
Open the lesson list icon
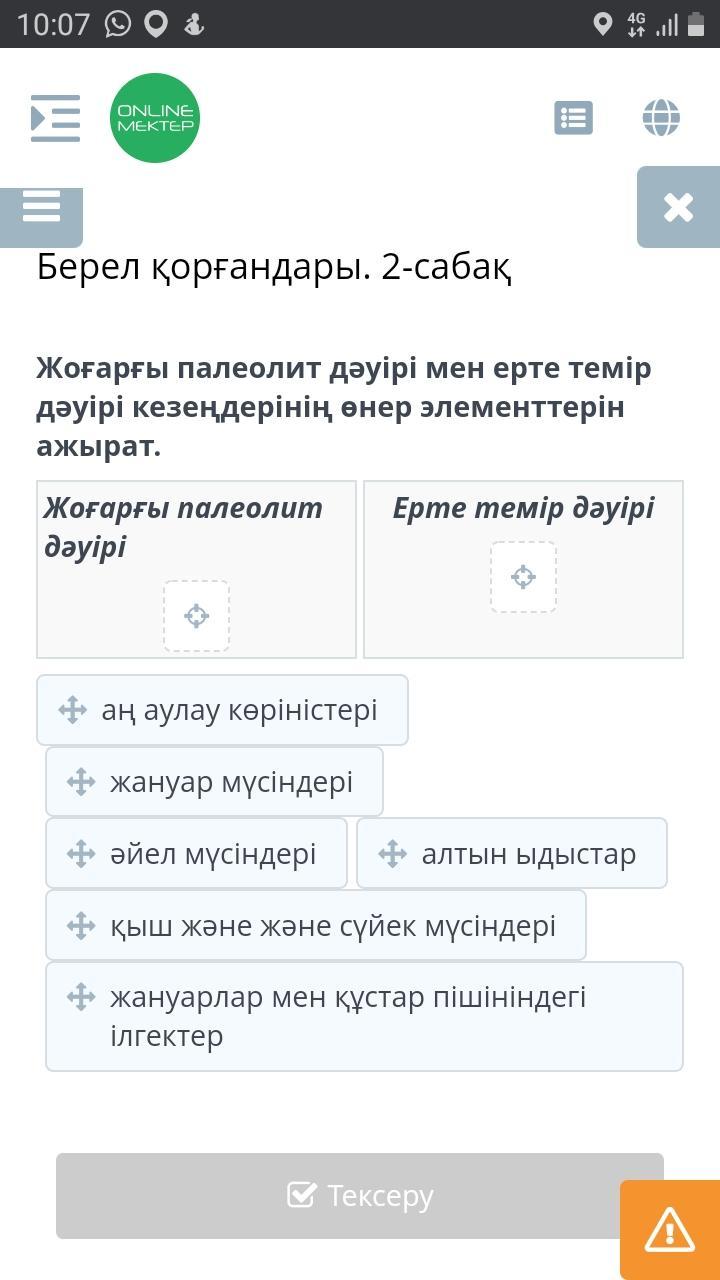(573, 118)
